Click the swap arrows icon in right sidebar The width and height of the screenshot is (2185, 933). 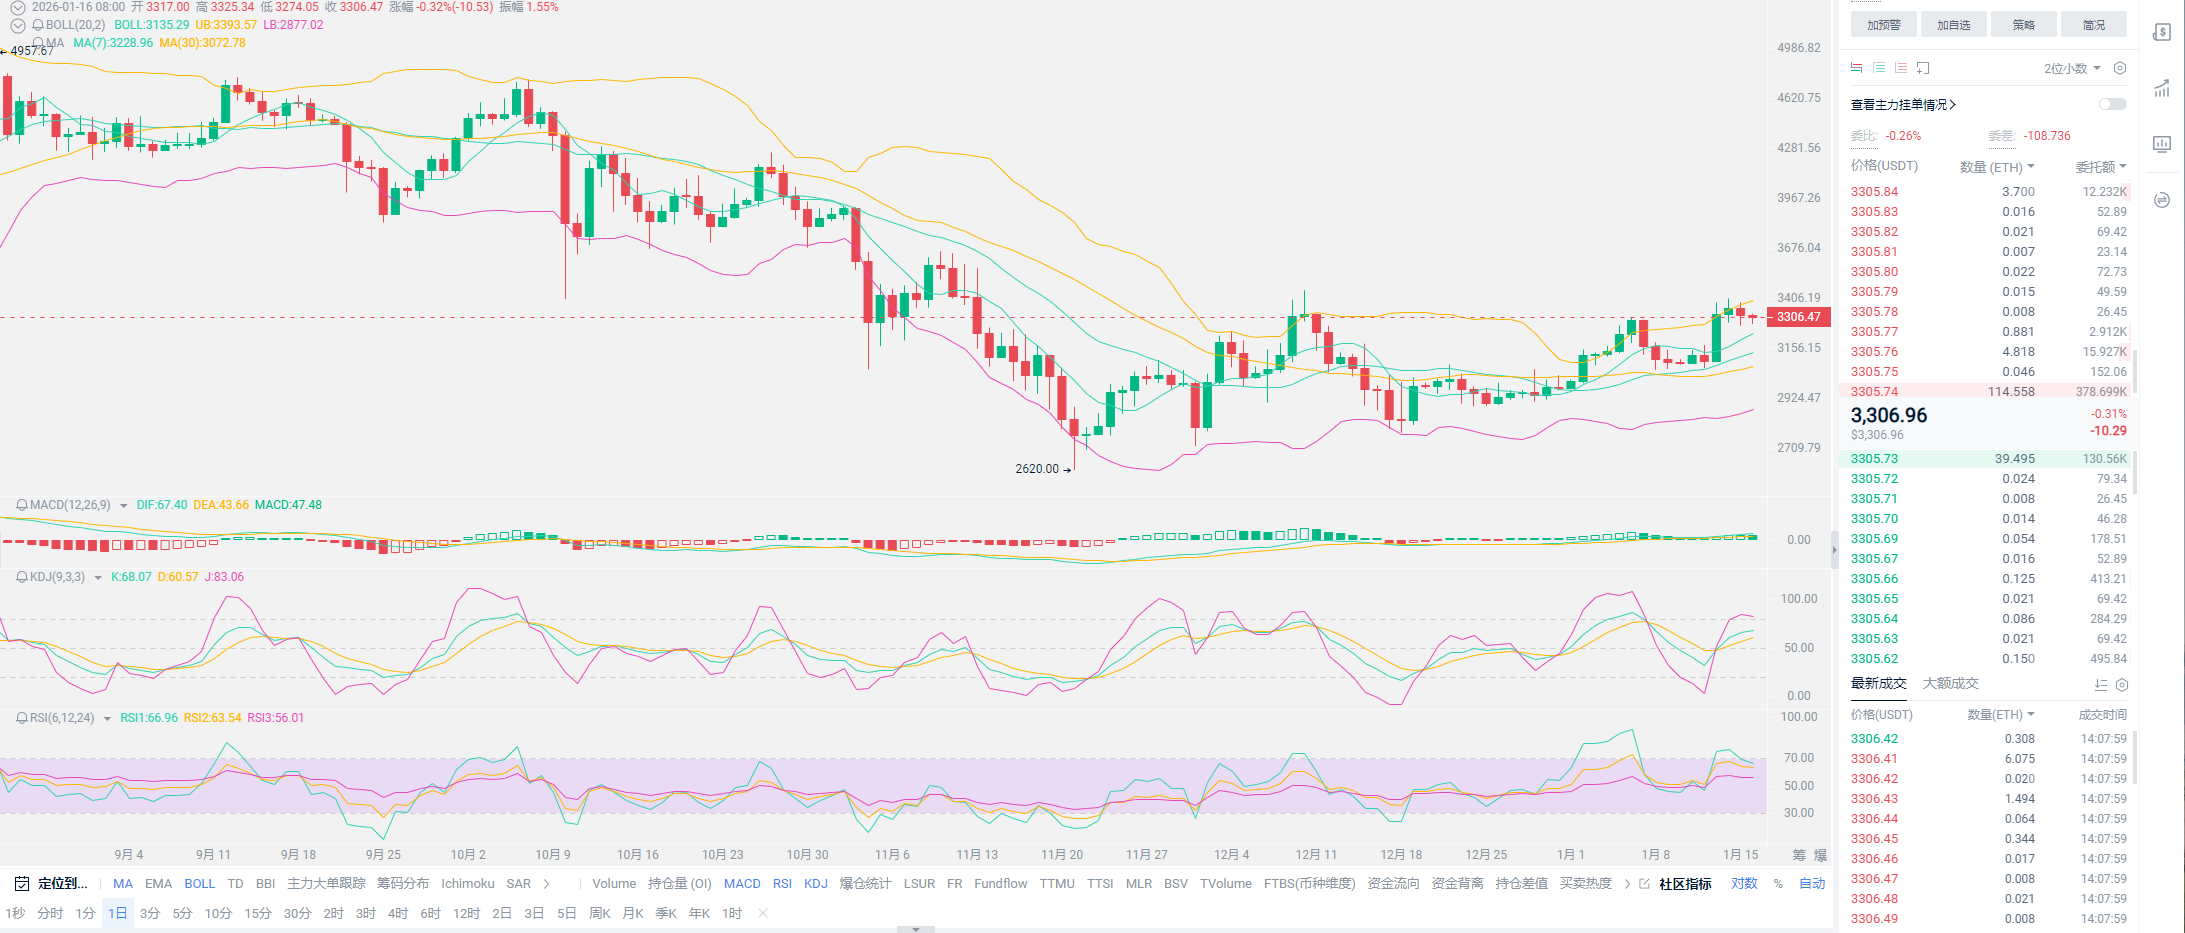pos(2161,200)
